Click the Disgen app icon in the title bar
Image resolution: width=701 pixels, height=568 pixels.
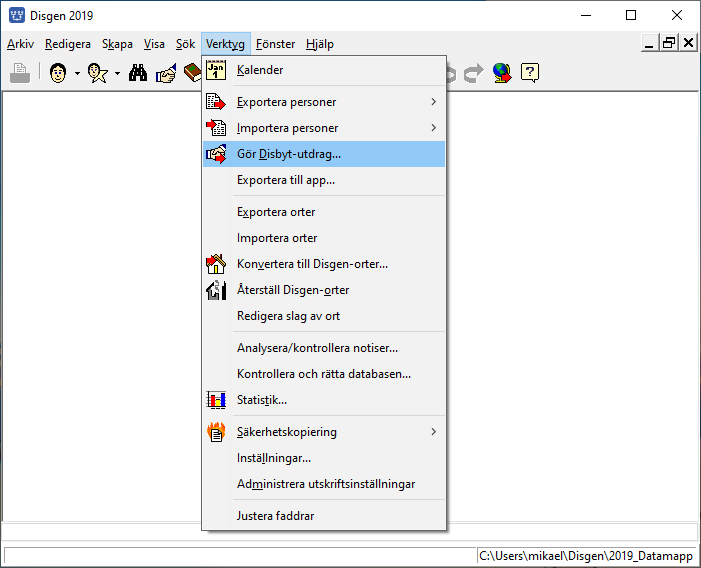tap(17, 15)
